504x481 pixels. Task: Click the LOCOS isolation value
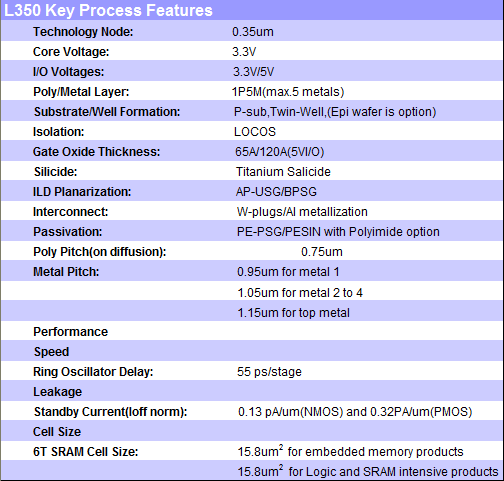pos(255,132)
